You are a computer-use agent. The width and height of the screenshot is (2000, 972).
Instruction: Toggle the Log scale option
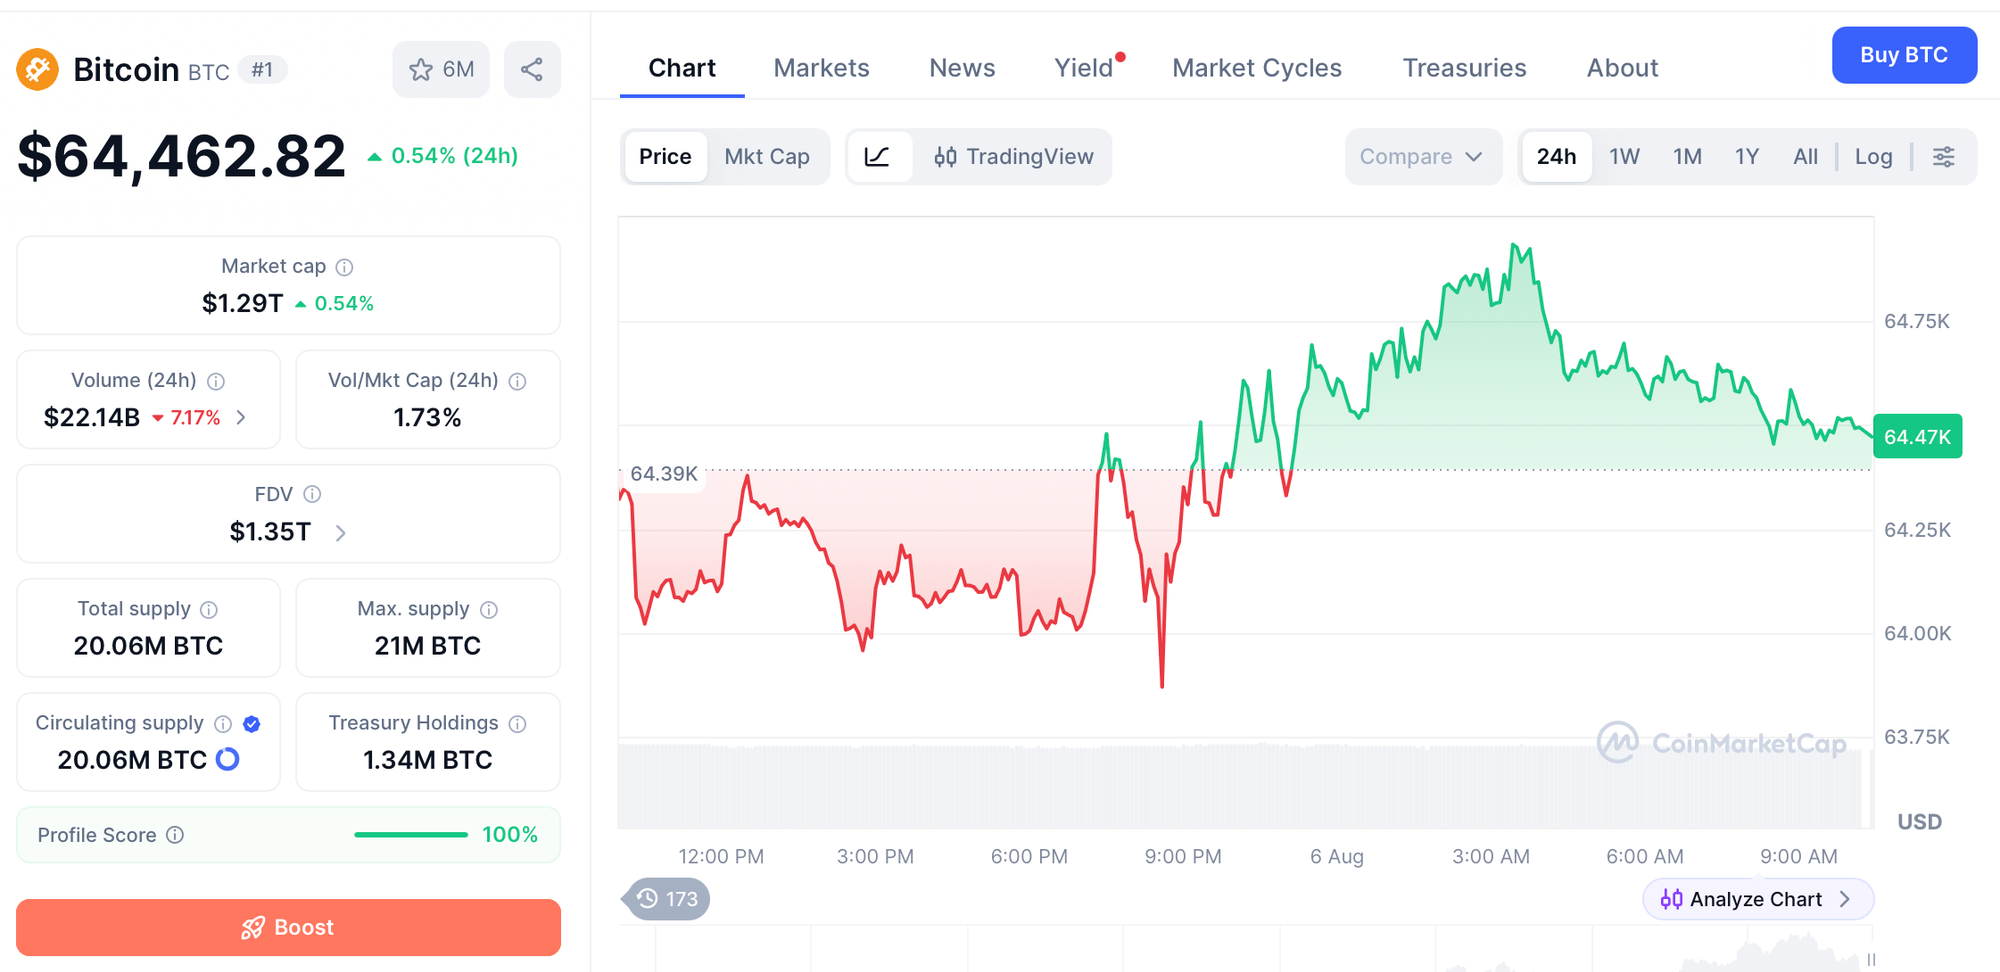point(1873,157)
